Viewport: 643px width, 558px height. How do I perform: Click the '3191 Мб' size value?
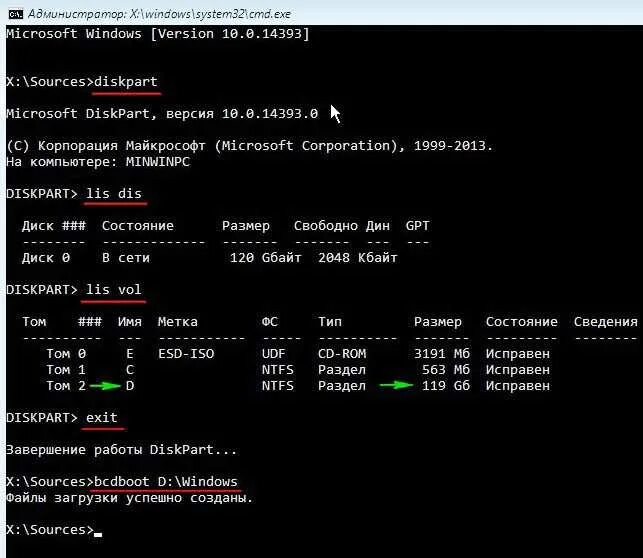pos(442,353)
